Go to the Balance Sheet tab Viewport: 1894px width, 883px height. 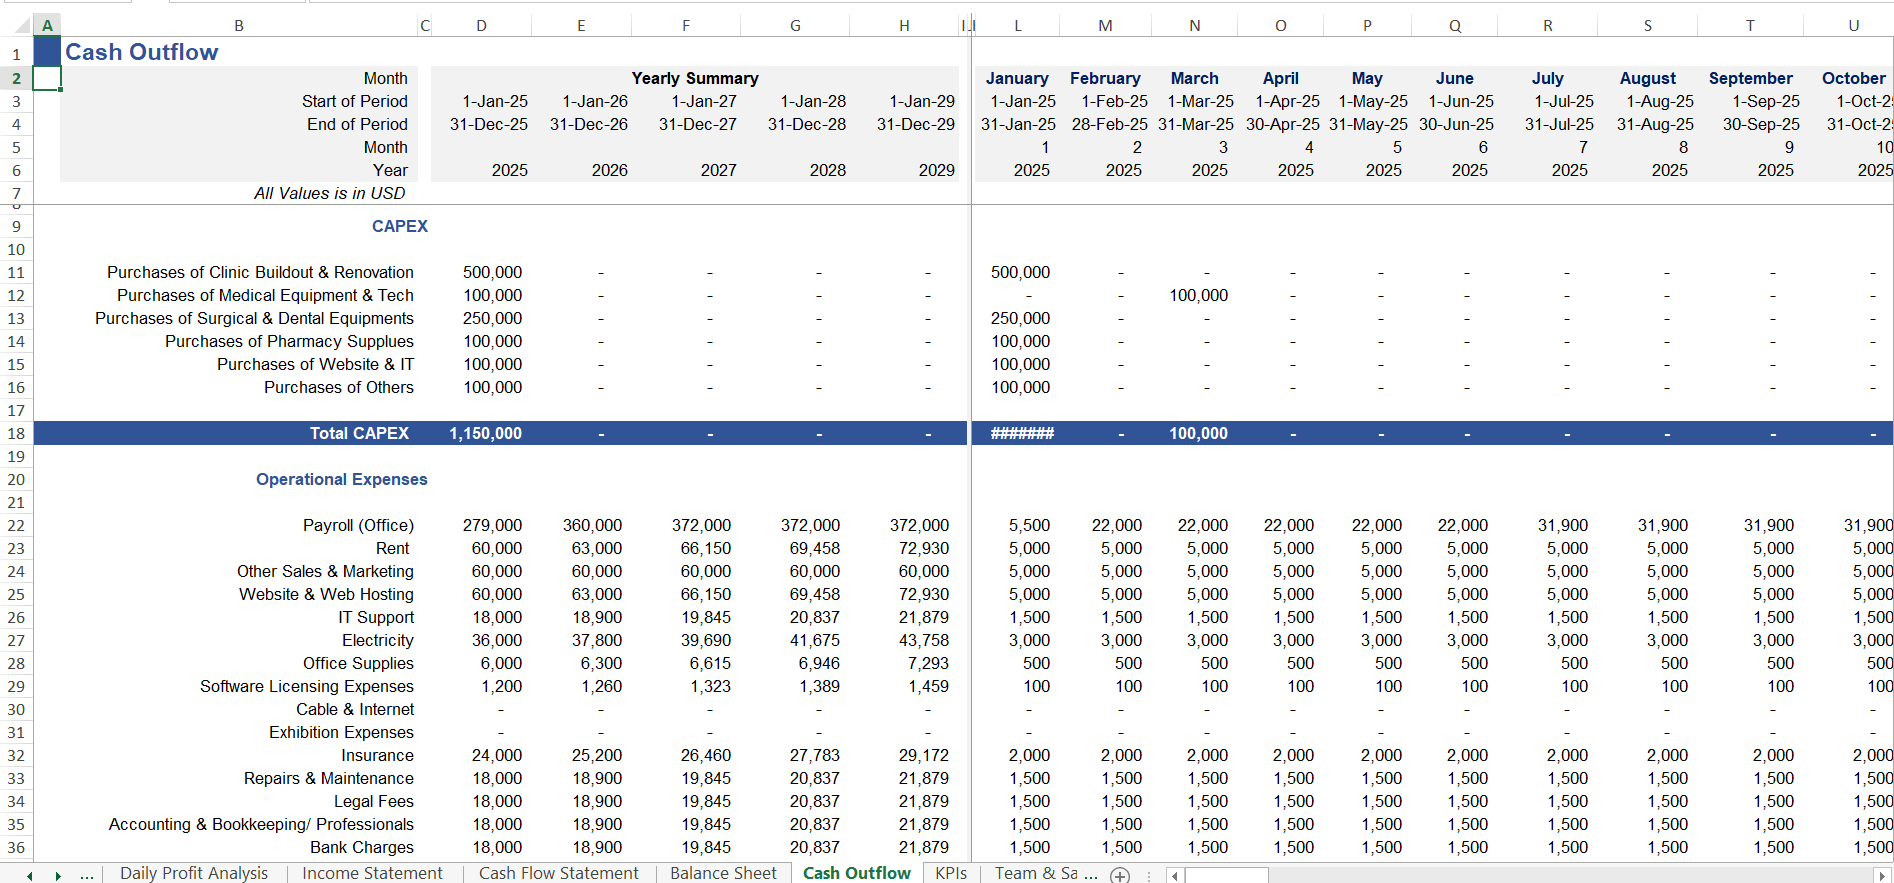pyautogui.click(x=723, y=873)
